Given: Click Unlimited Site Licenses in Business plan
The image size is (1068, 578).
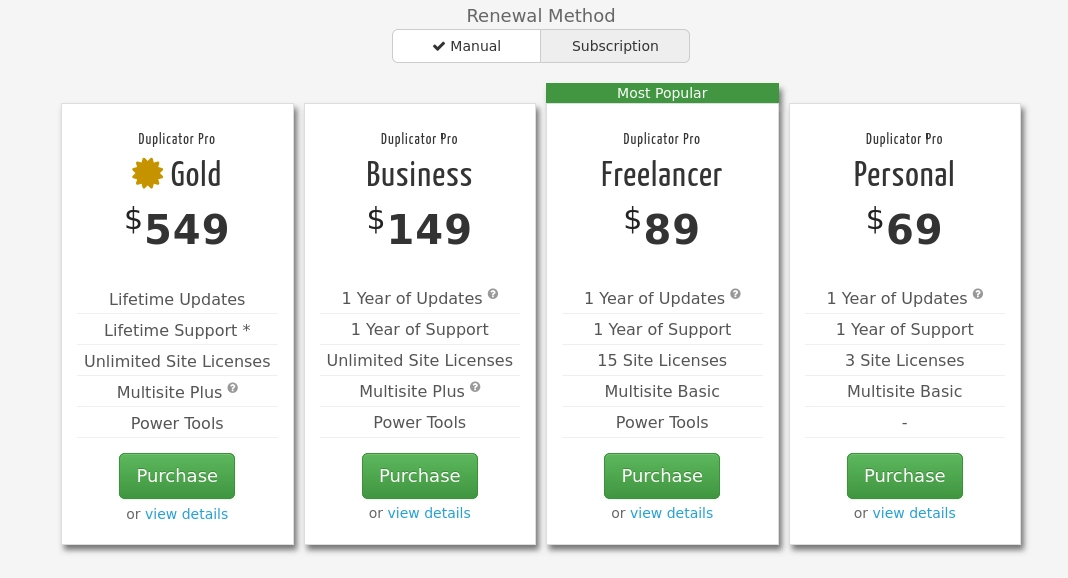Looking at the screenshot, I should tap(420, 361).
